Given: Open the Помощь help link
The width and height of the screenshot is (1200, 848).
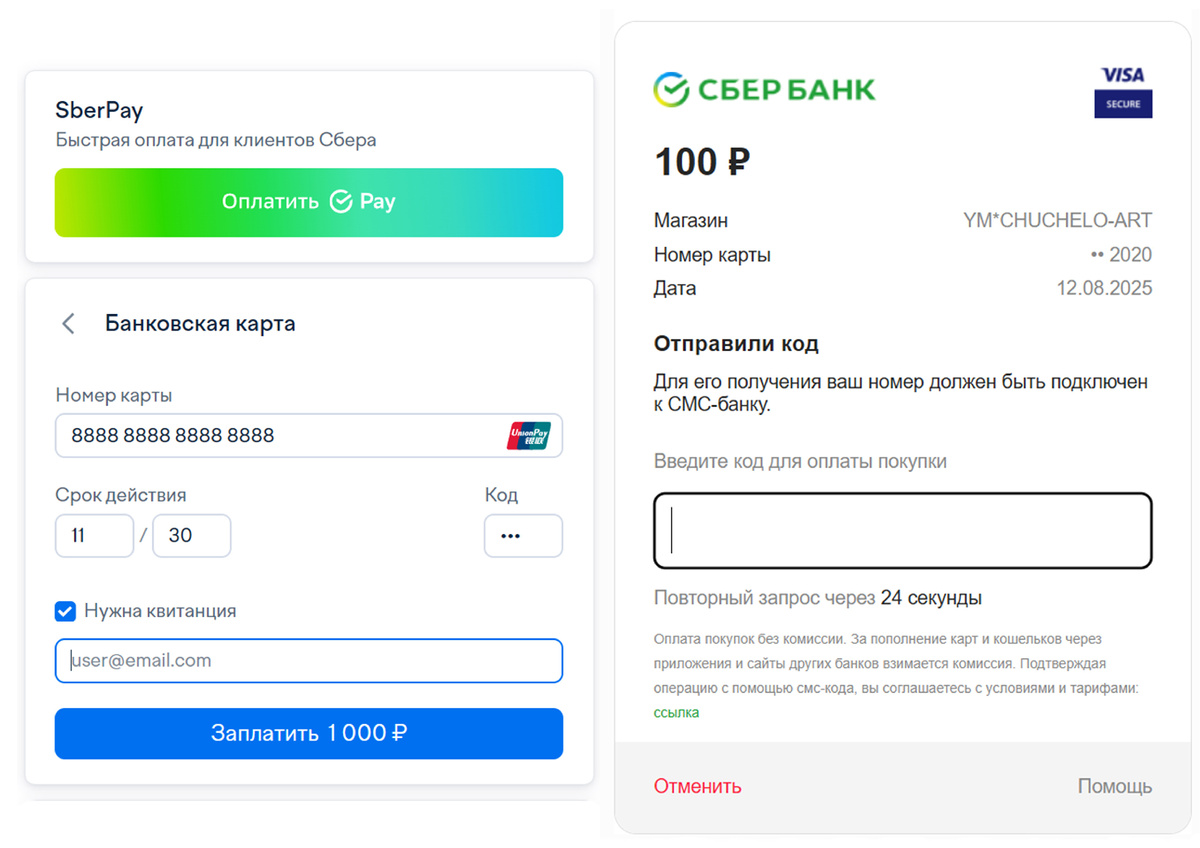Looking at the screenshot, I should 1115,786.
